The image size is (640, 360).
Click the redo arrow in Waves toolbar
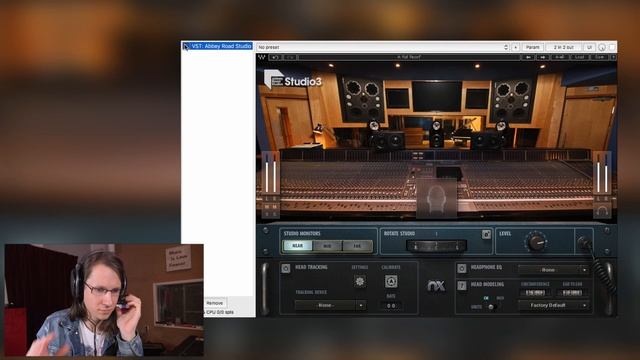tap(290, 58)
